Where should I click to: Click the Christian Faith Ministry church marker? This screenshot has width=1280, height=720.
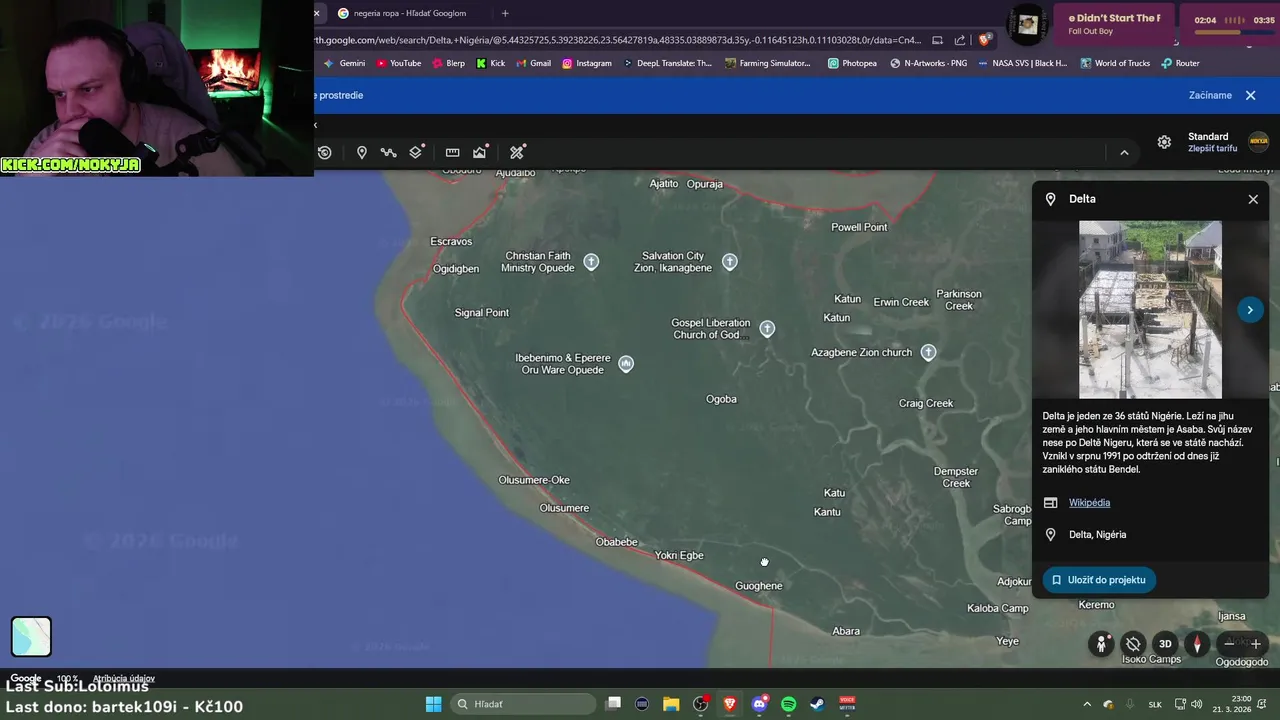[x=591, y=262]
